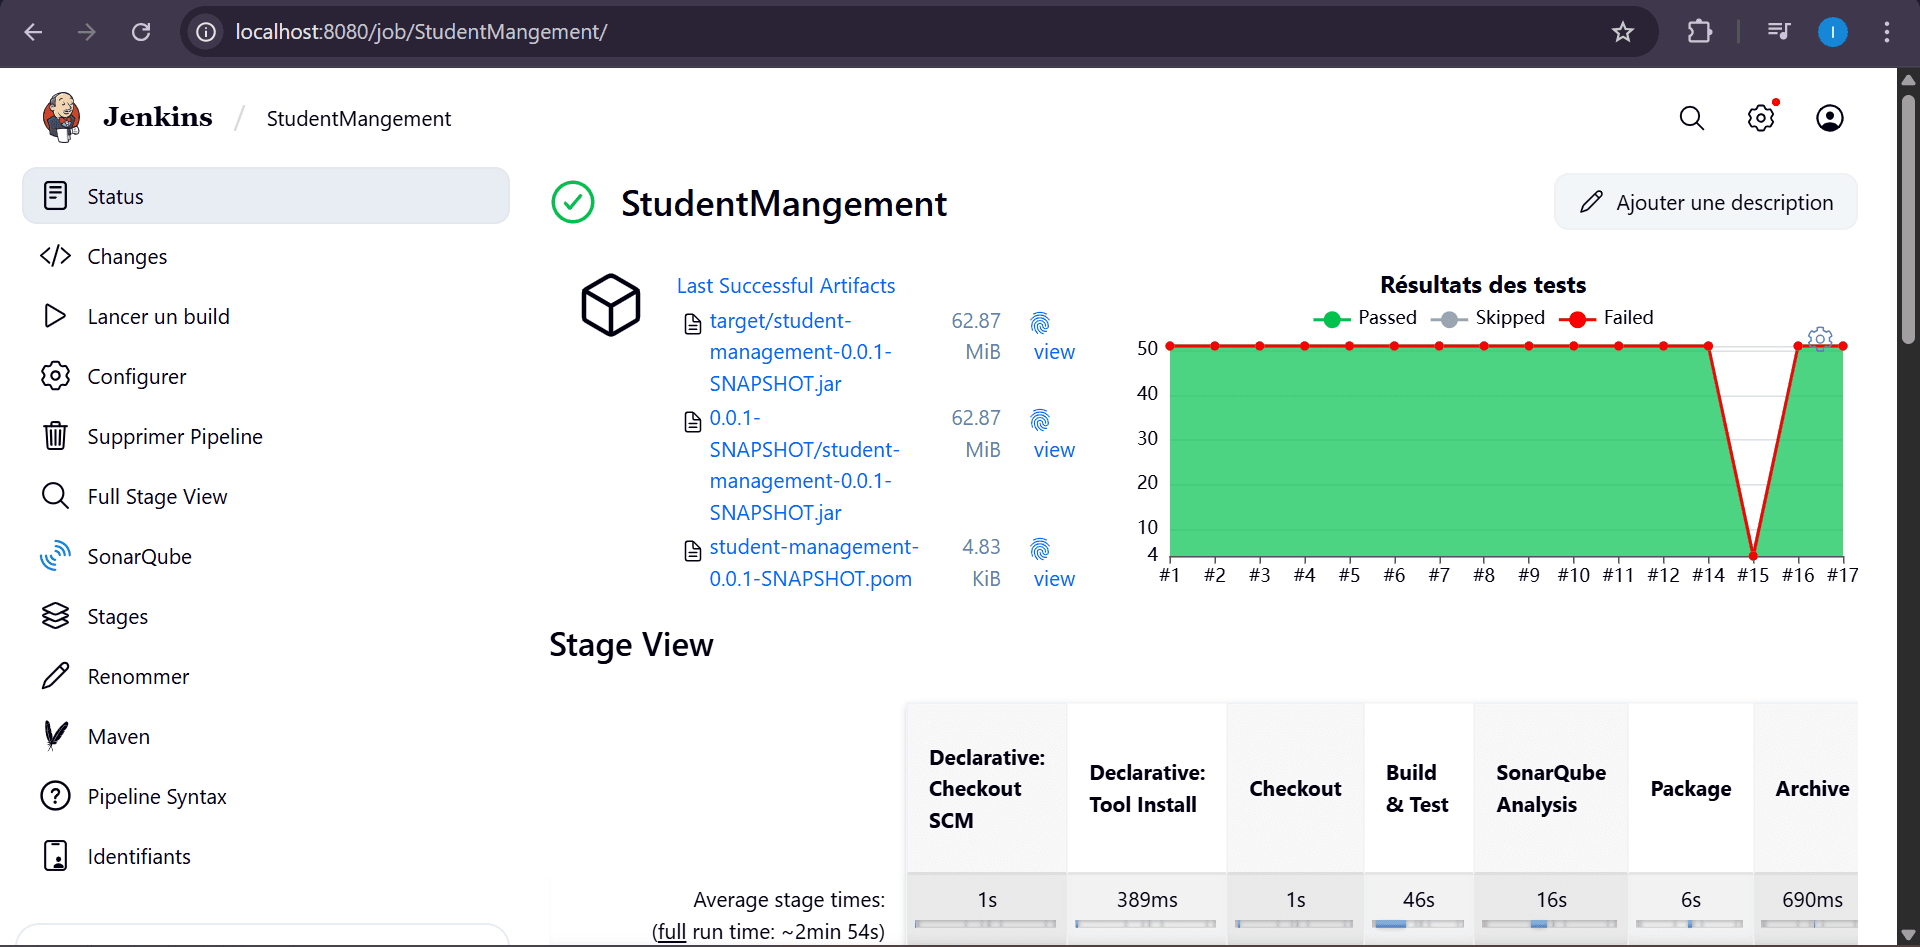Click the Pipeline Syntax question-mark icon
The width and height of the screenshot is (1920, 947).
(x=56, y=796)
